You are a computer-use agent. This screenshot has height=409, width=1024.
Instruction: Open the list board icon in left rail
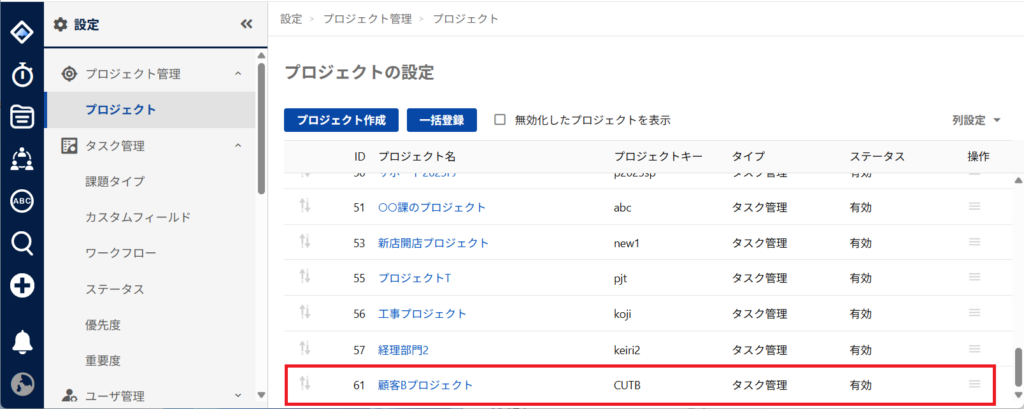tap(21, 116)
